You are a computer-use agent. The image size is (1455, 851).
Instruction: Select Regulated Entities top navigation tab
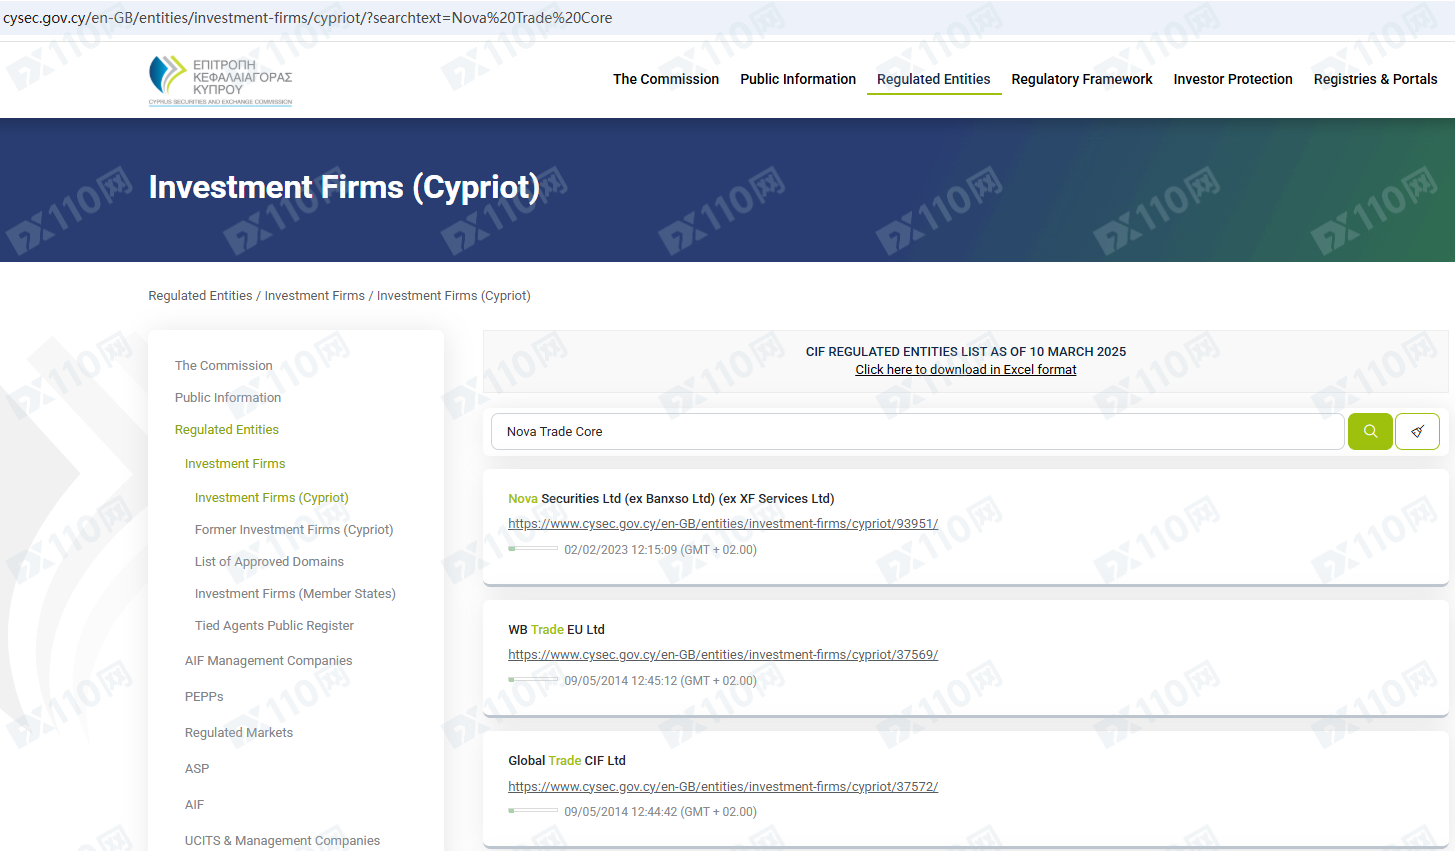[x=933, y=79]
